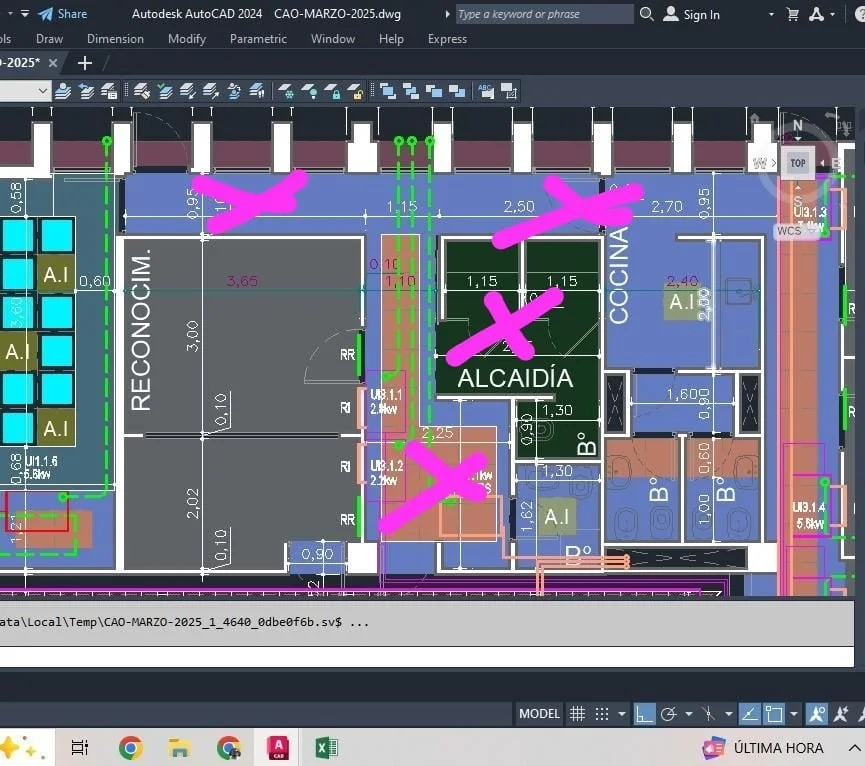This screenshot has width=865, height=766.
Task: Show hidden taskbar icons chevron
Action: point(854,748)
